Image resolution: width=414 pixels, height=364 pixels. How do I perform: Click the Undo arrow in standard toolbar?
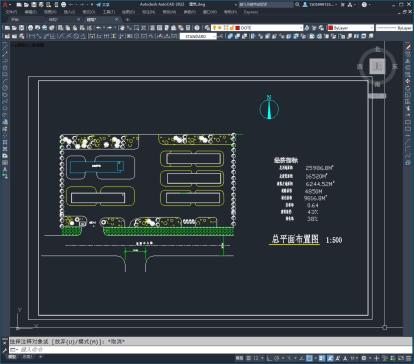99,28
